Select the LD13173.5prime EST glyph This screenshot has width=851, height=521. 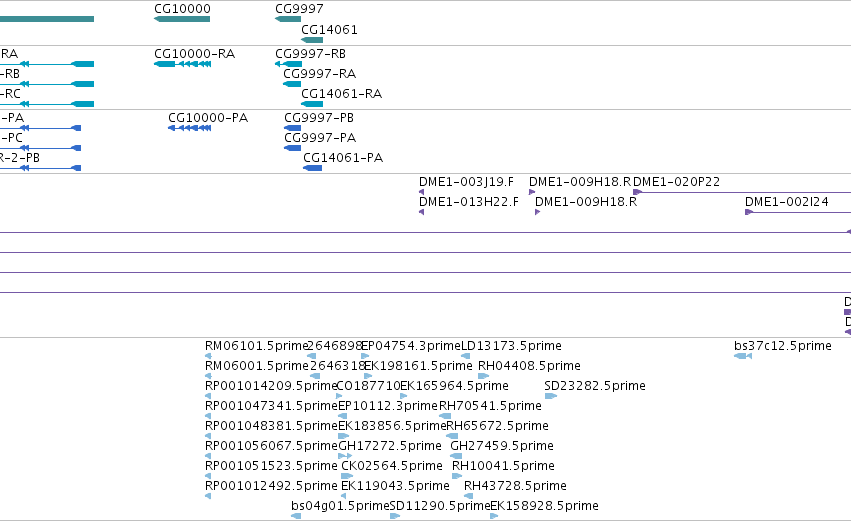click(x=466, y=356)
